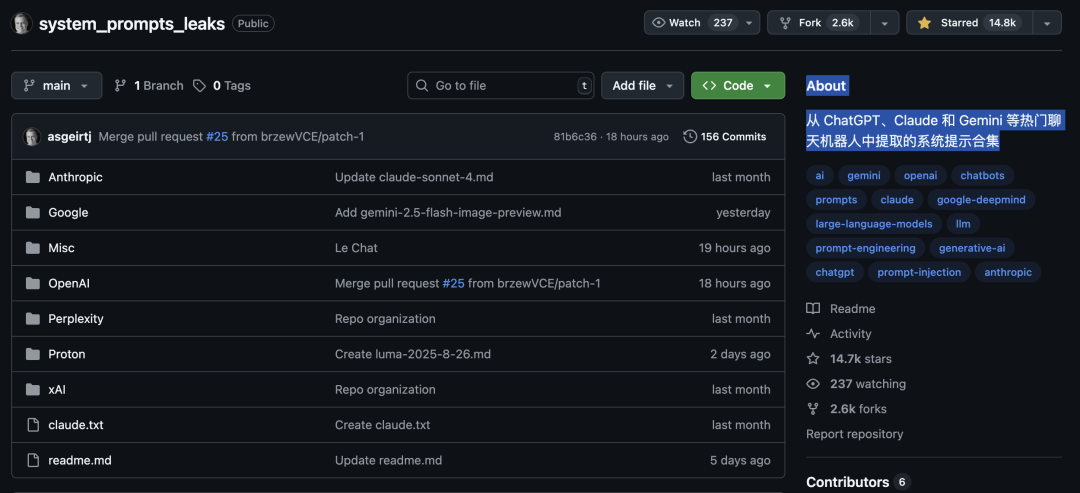Click the folder icon beside Perplexity
Screen dimensions: 1080x493
click(x=32, y=319)
